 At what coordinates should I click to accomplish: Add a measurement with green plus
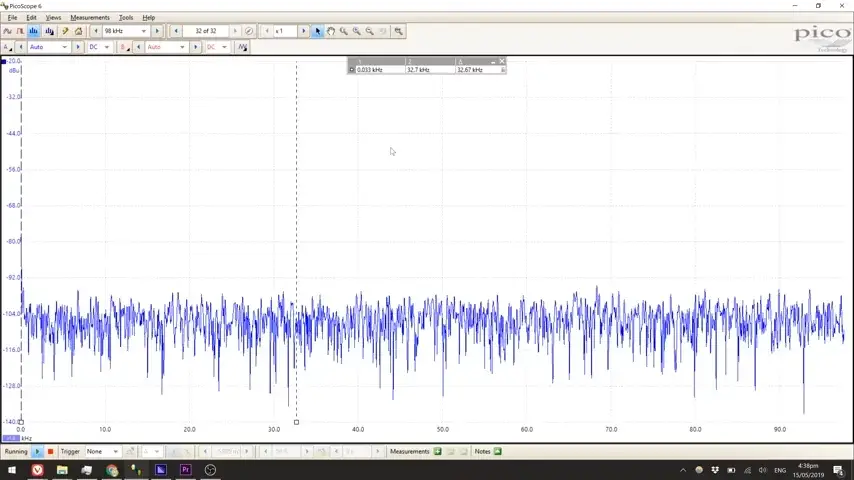(x=437, y=451)
